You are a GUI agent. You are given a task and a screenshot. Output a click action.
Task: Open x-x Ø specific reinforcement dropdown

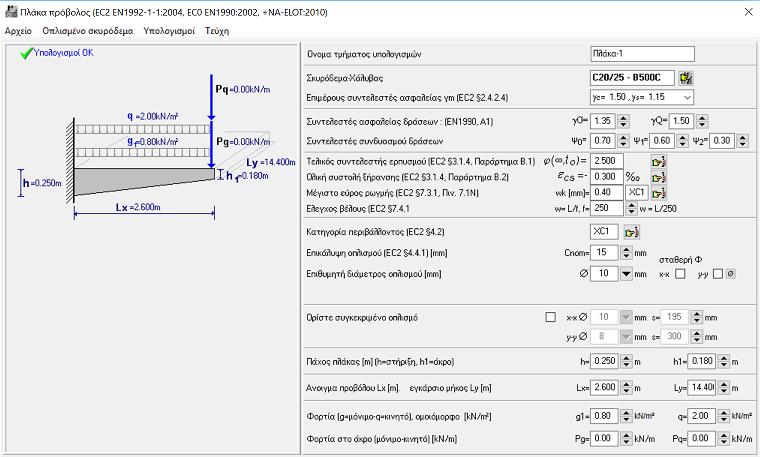pyautogui.click(x=626, y=317)
